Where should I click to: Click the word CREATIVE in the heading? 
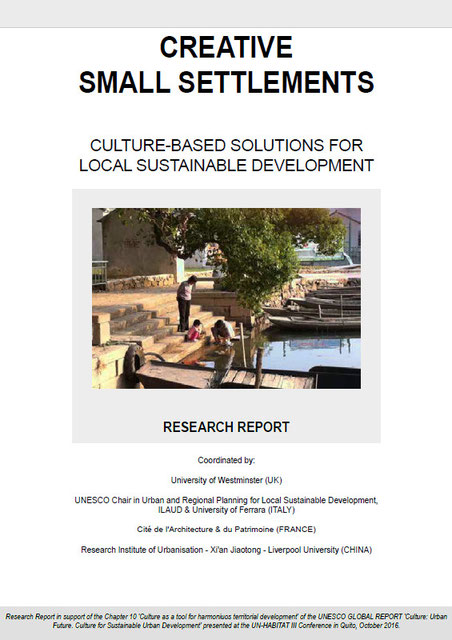pos(226,47)
